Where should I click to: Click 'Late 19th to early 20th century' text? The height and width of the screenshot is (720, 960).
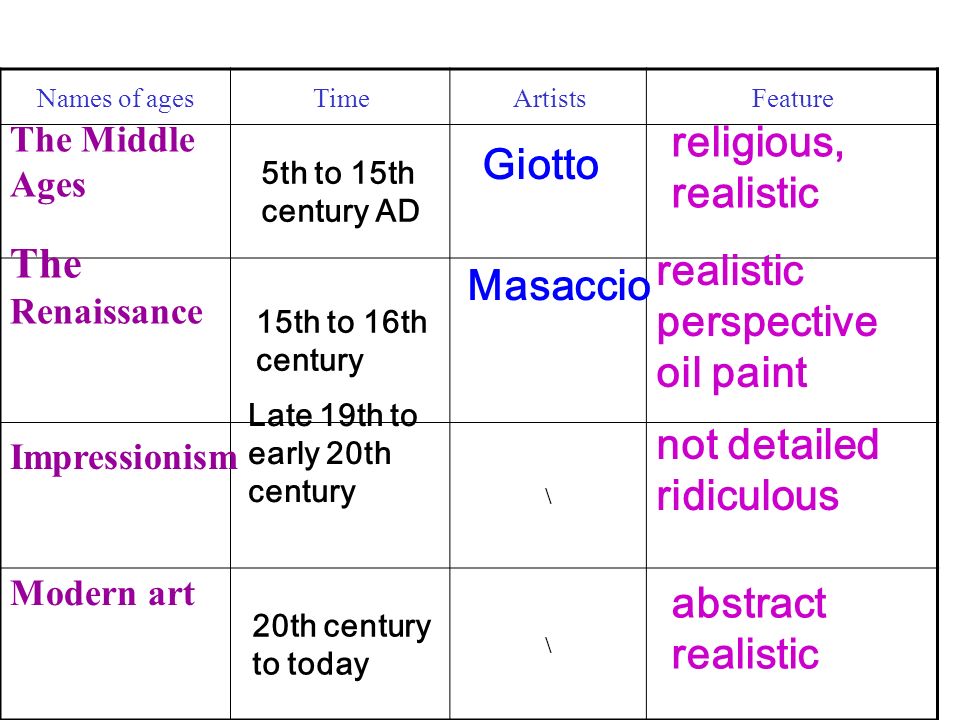[x=333, y=454]
